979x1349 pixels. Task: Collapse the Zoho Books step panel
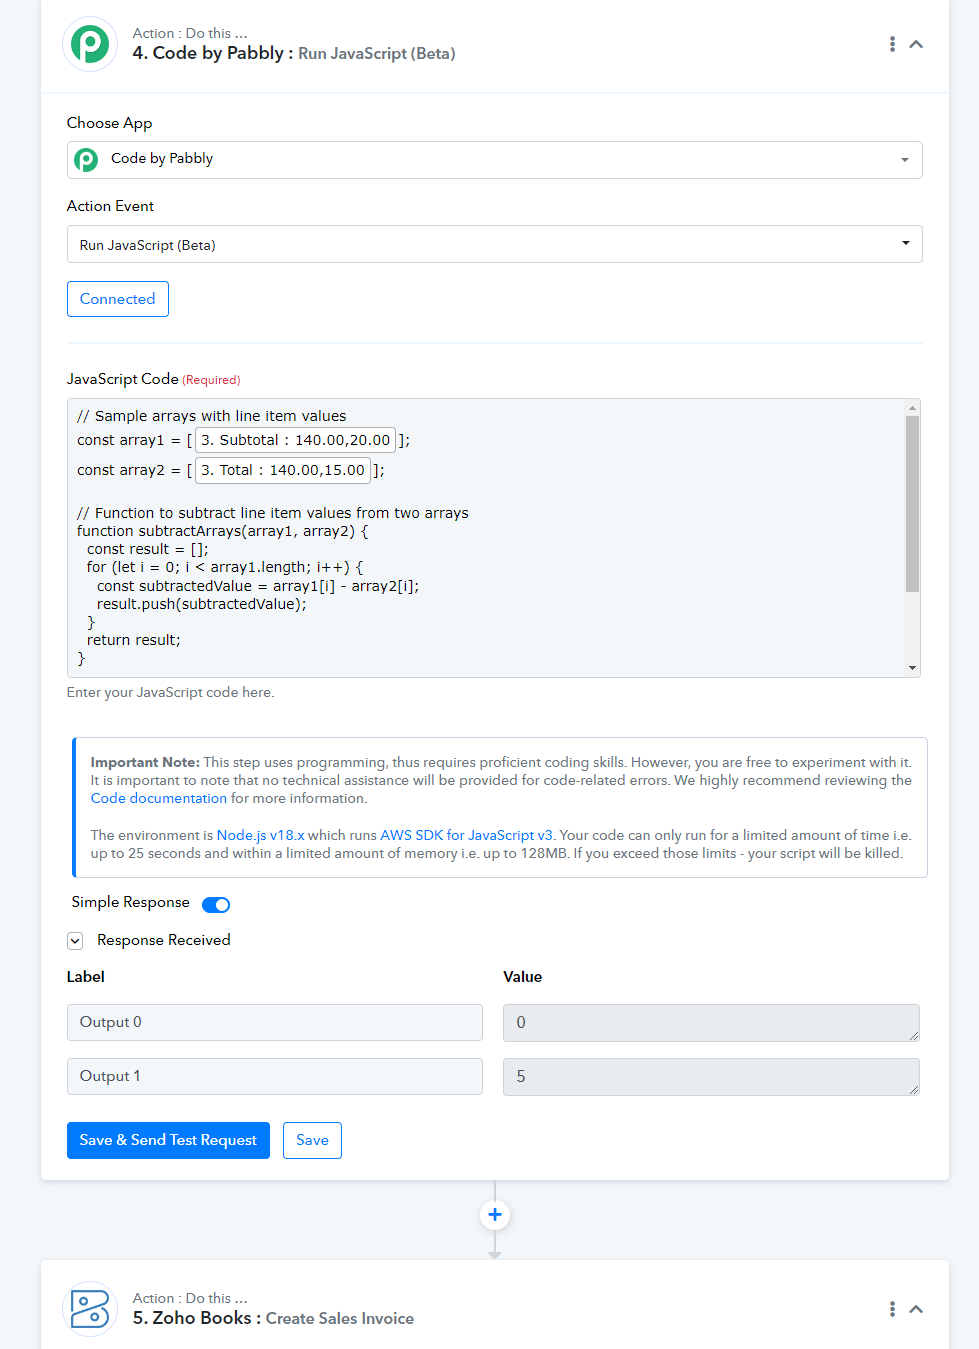coord(916,1309)
